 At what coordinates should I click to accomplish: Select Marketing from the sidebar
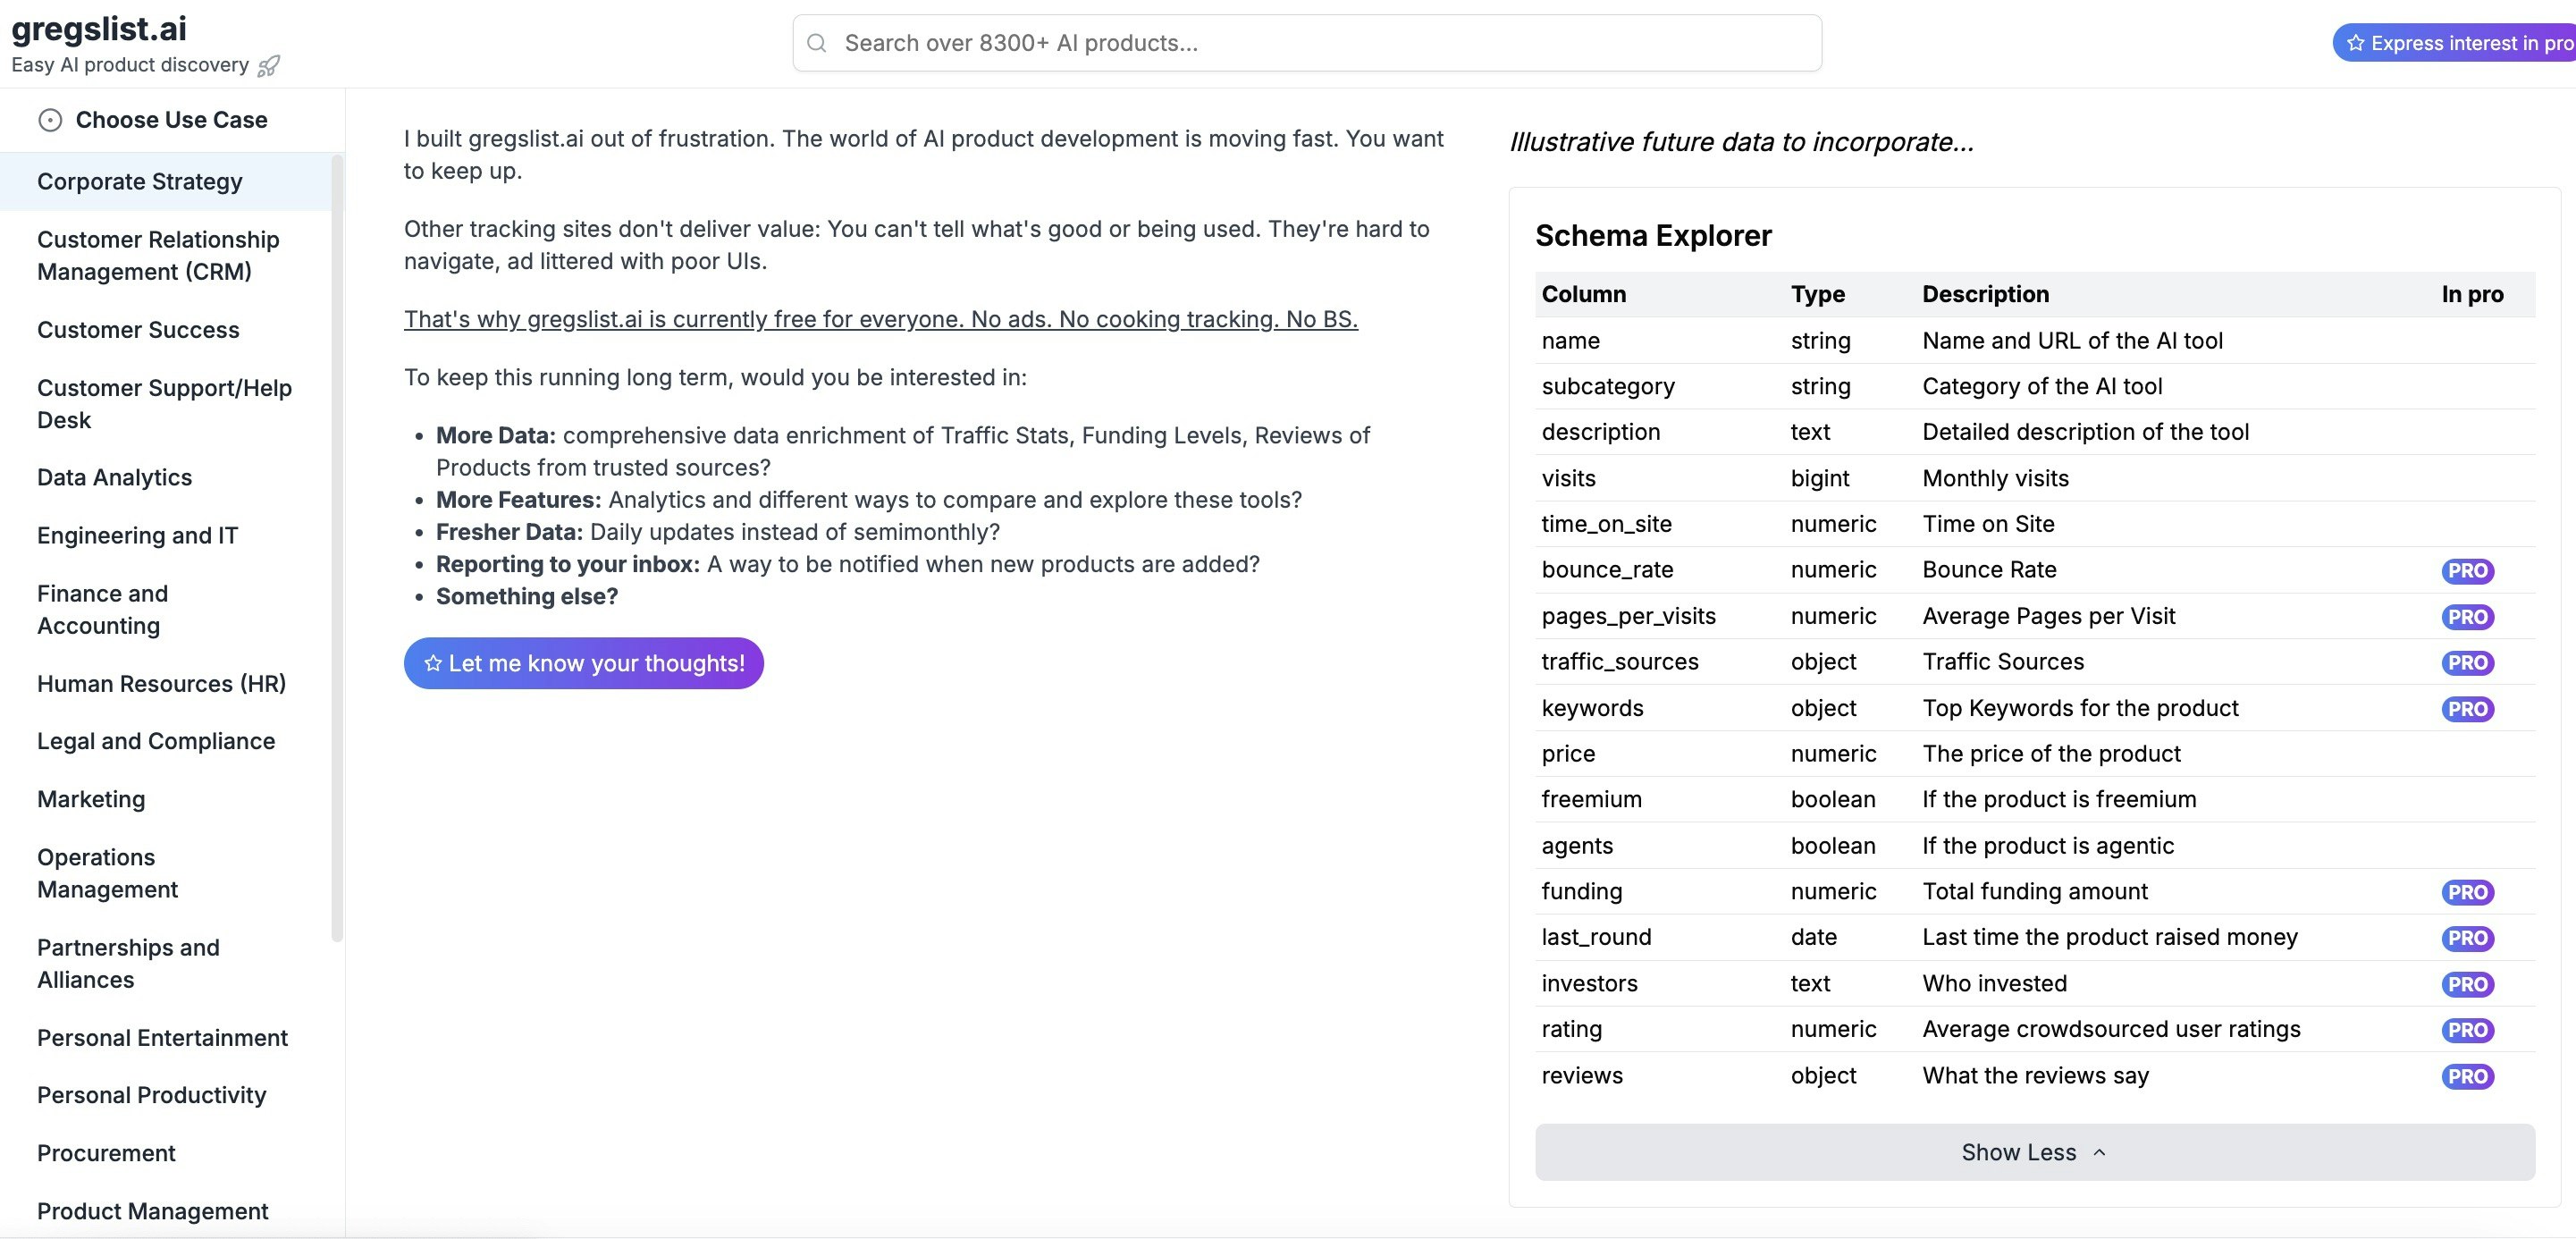click(x=91, y=800)
